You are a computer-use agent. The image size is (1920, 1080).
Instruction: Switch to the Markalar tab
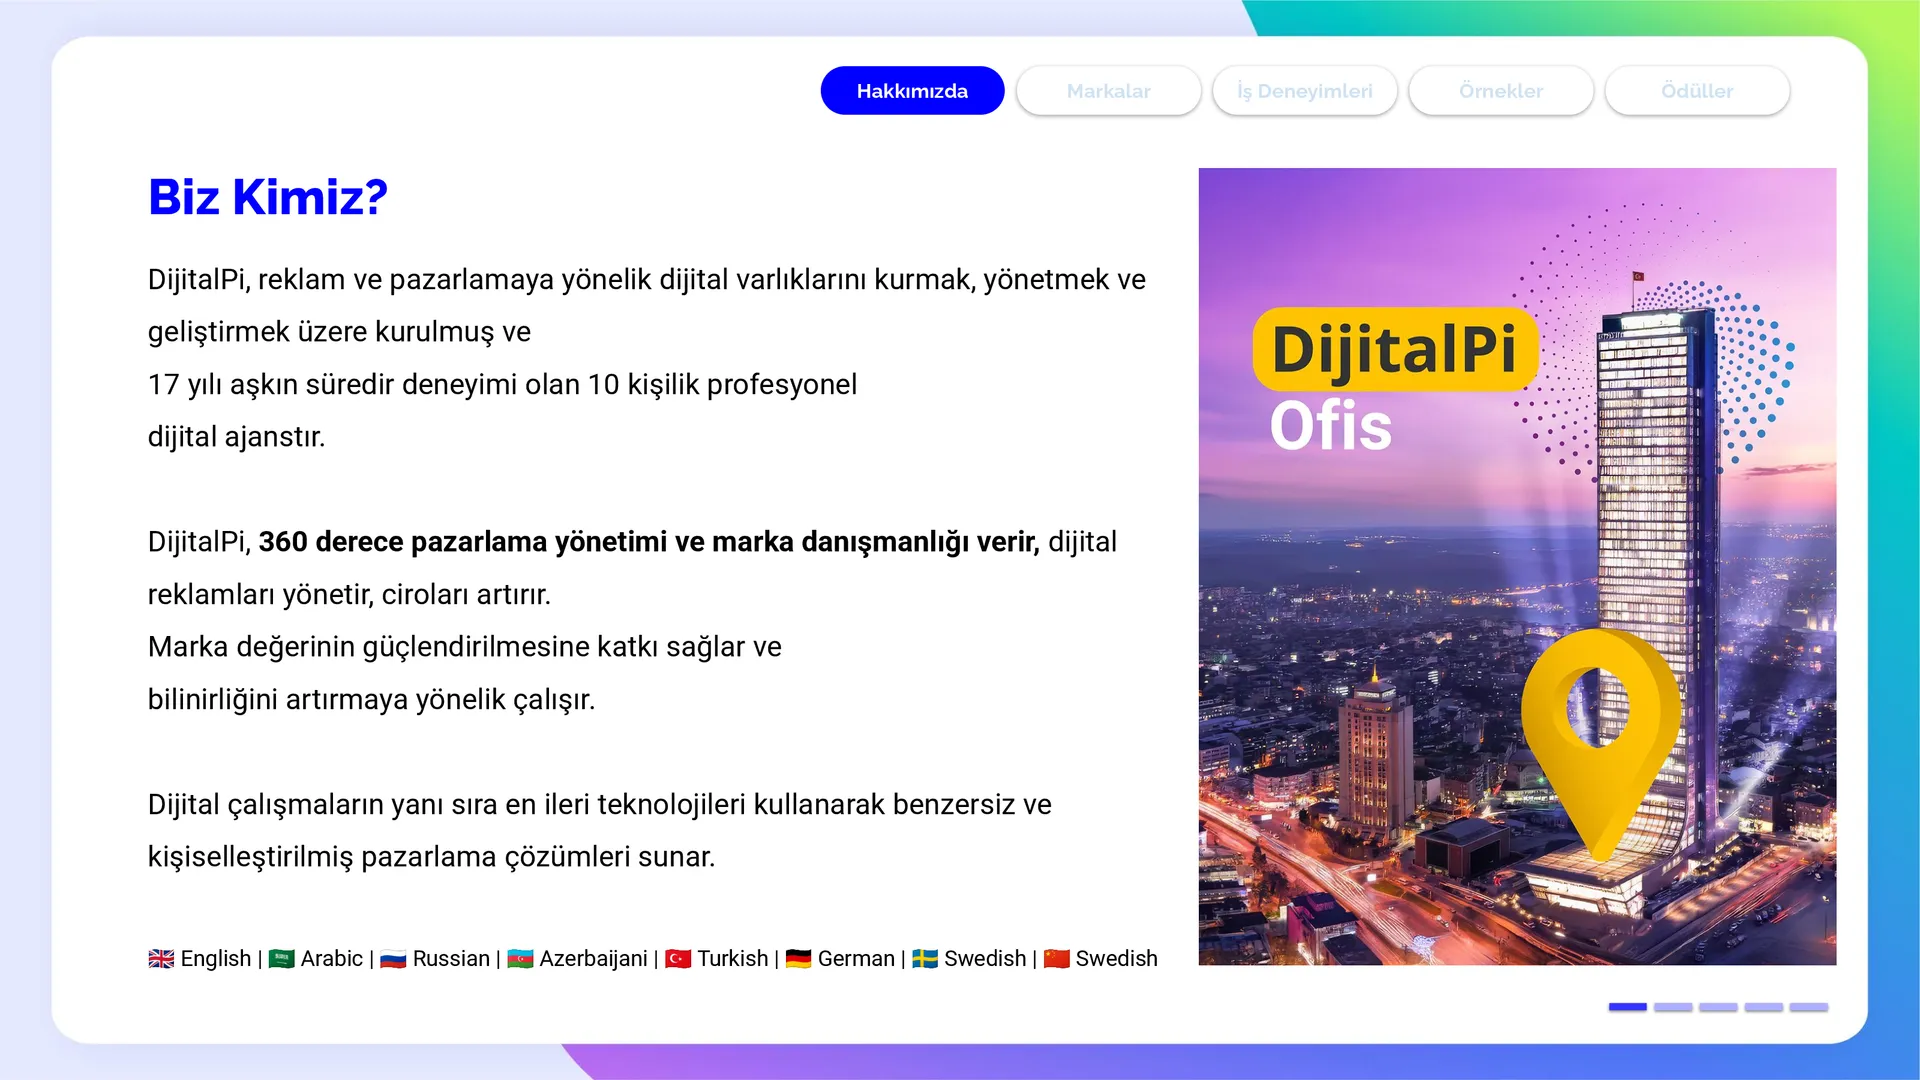tap(1108, 91)
